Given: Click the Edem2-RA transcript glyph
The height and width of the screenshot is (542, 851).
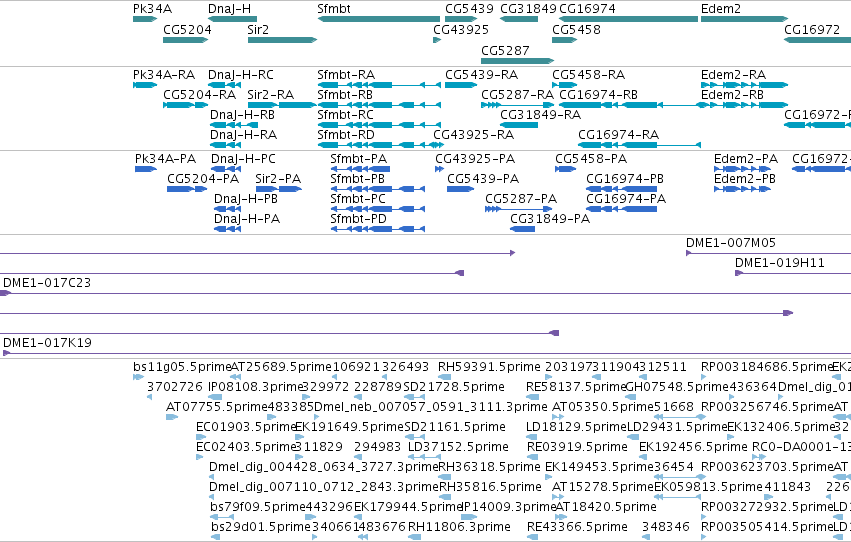Looking at the screenshot, I should click(x=745, y=85).
